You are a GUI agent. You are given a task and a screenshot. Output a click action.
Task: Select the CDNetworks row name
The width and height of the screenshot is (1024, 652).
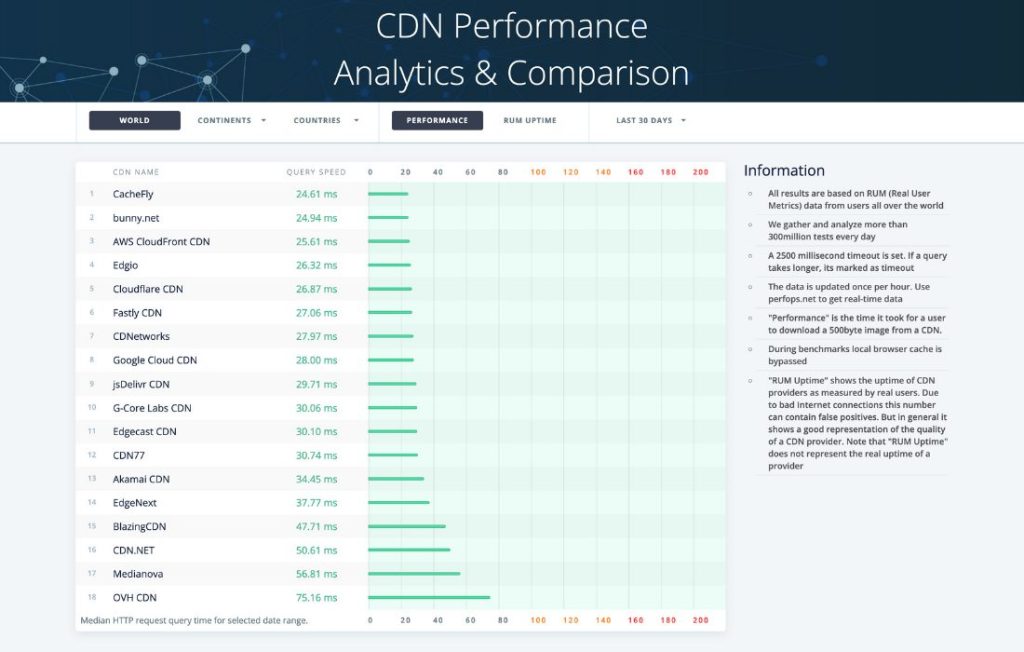click(x=141, y=336)
